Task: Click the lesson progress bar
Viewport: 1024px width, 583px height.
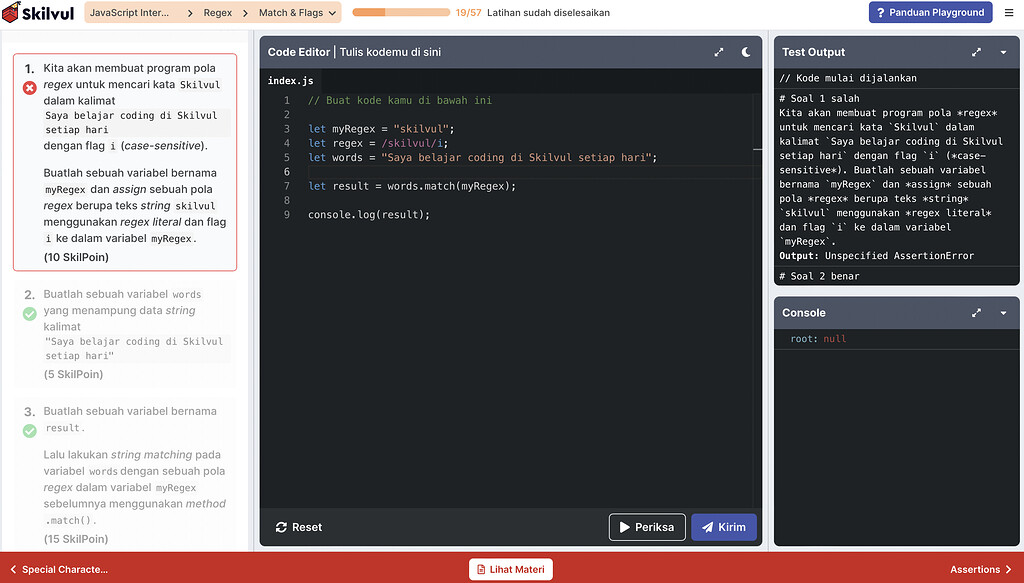Action: (x=400, y=13)
